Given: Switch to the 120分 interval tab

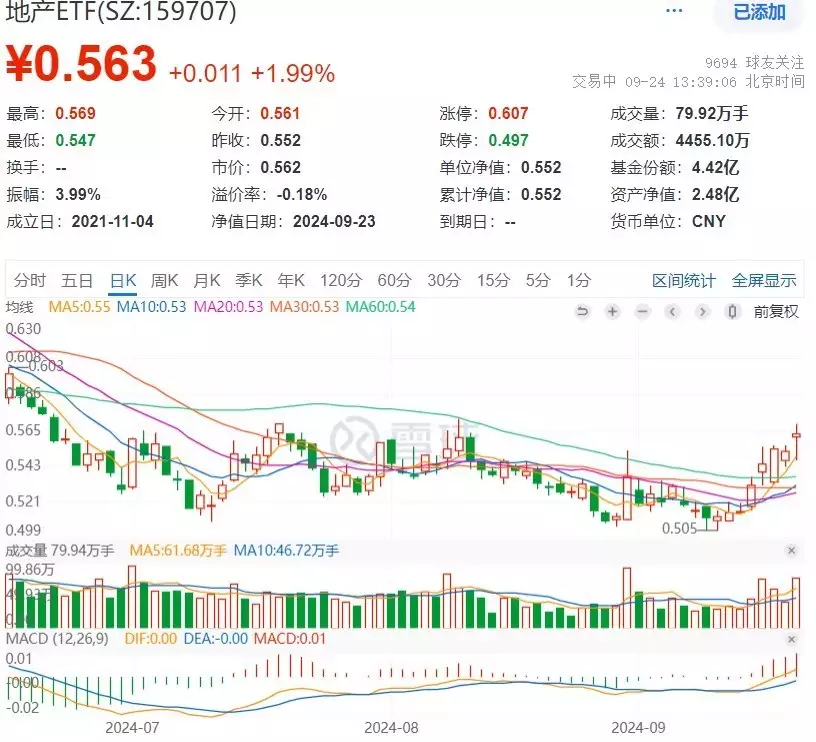Looking at the screenshot, I should pyautogui.click(x=341, y=280).
